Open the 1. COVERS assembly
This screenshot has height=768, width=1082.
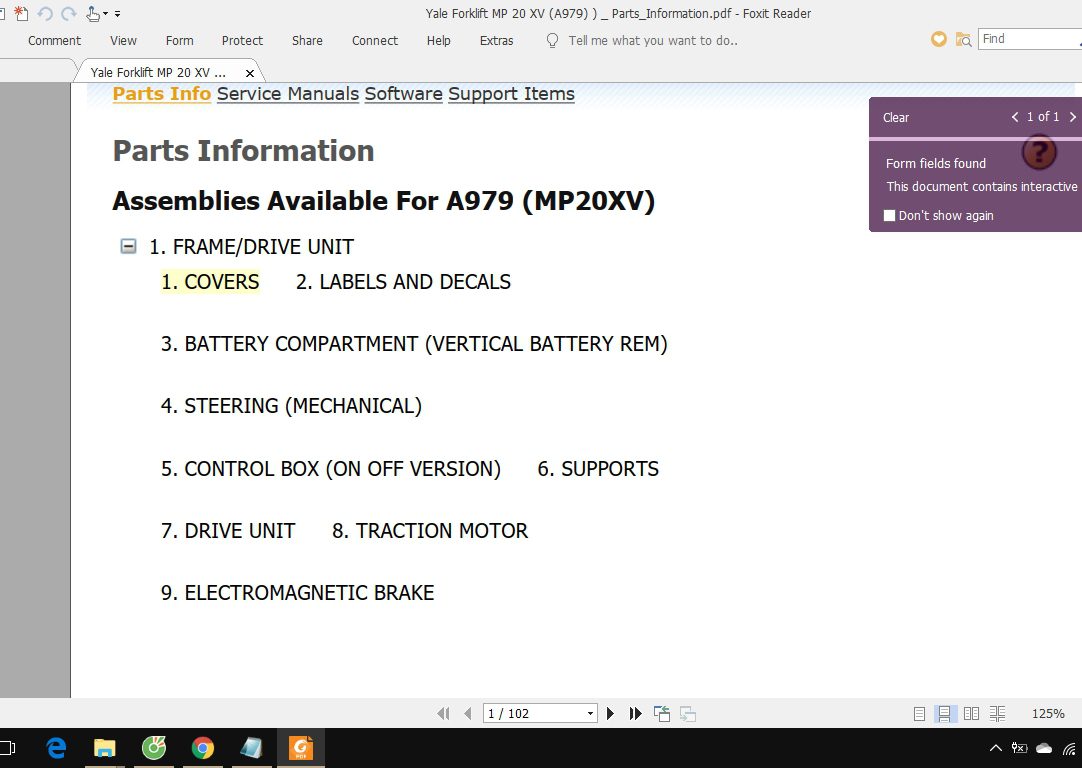pyautogui.click(x=210, y=282)
